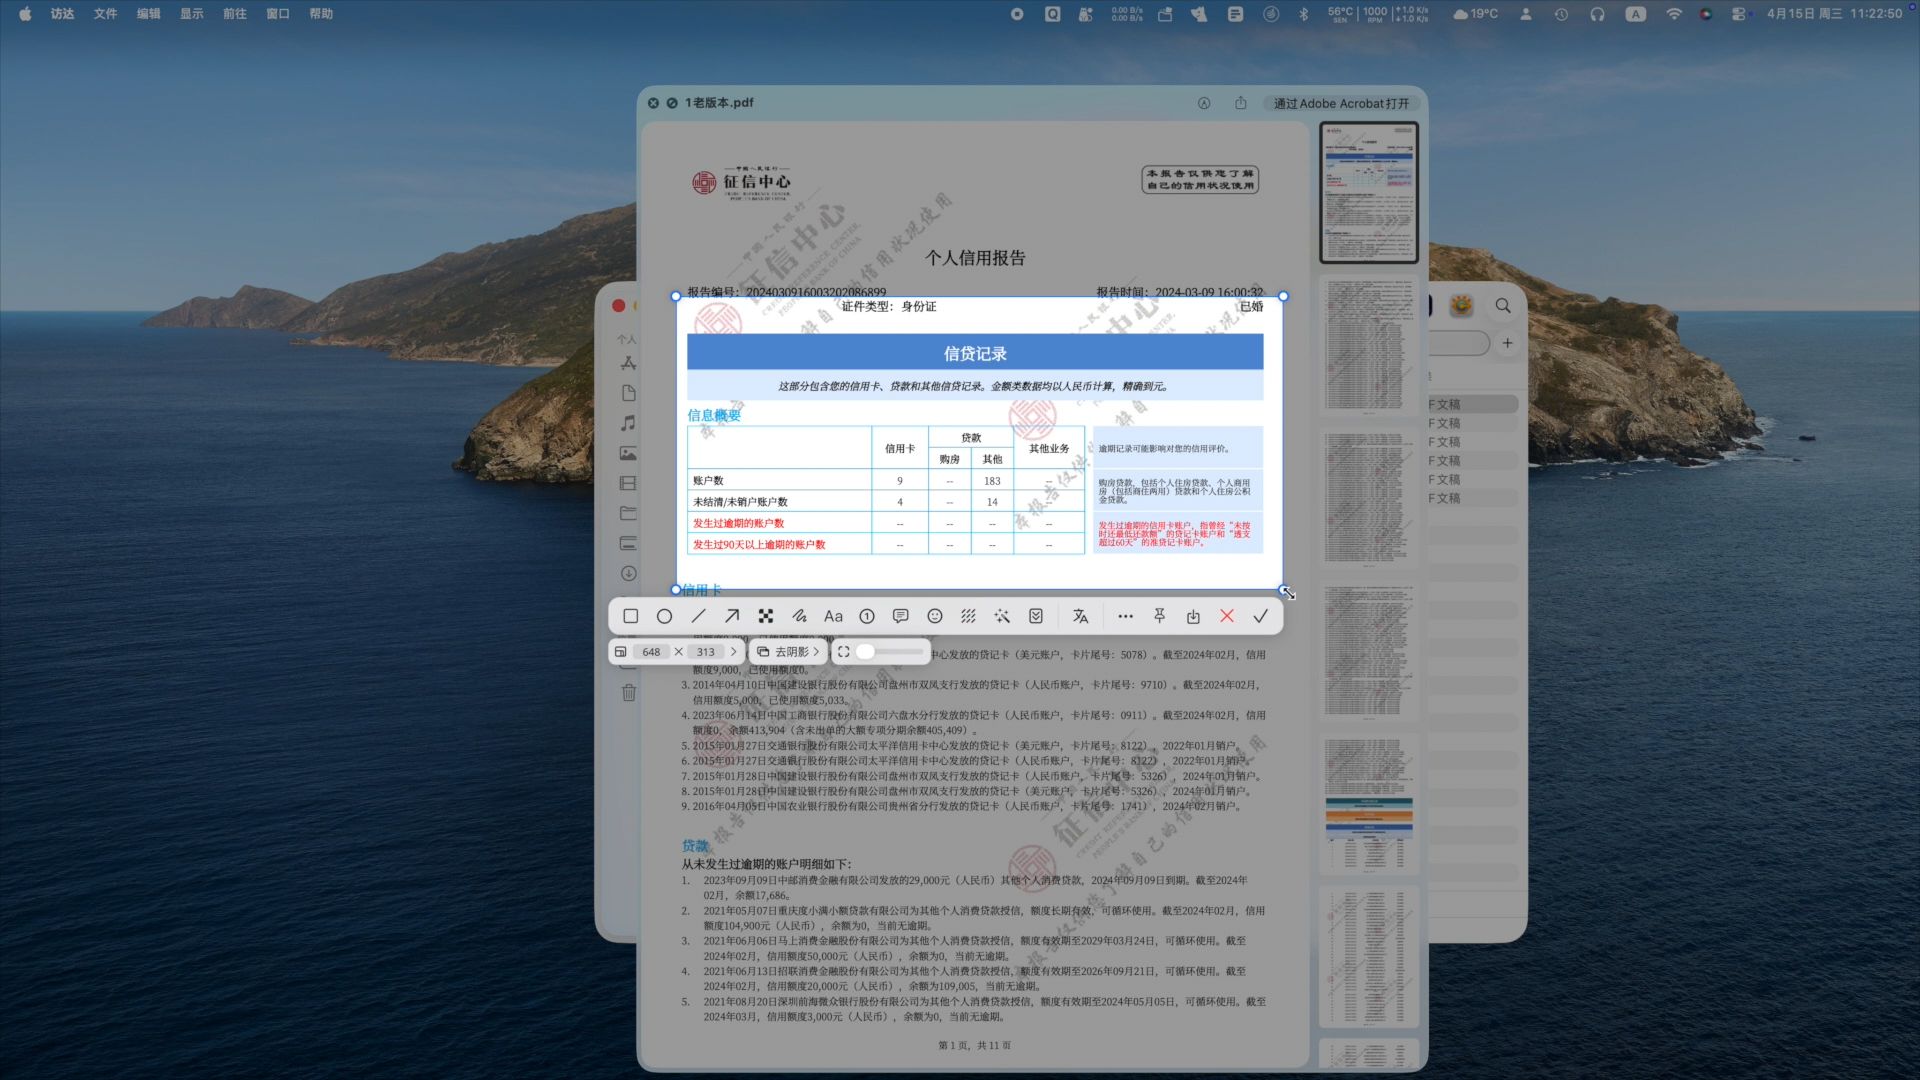Pin the screenshot to screen
Image resolution: width=1920 pixels, height=1080 pixels.
[1159, 616]
